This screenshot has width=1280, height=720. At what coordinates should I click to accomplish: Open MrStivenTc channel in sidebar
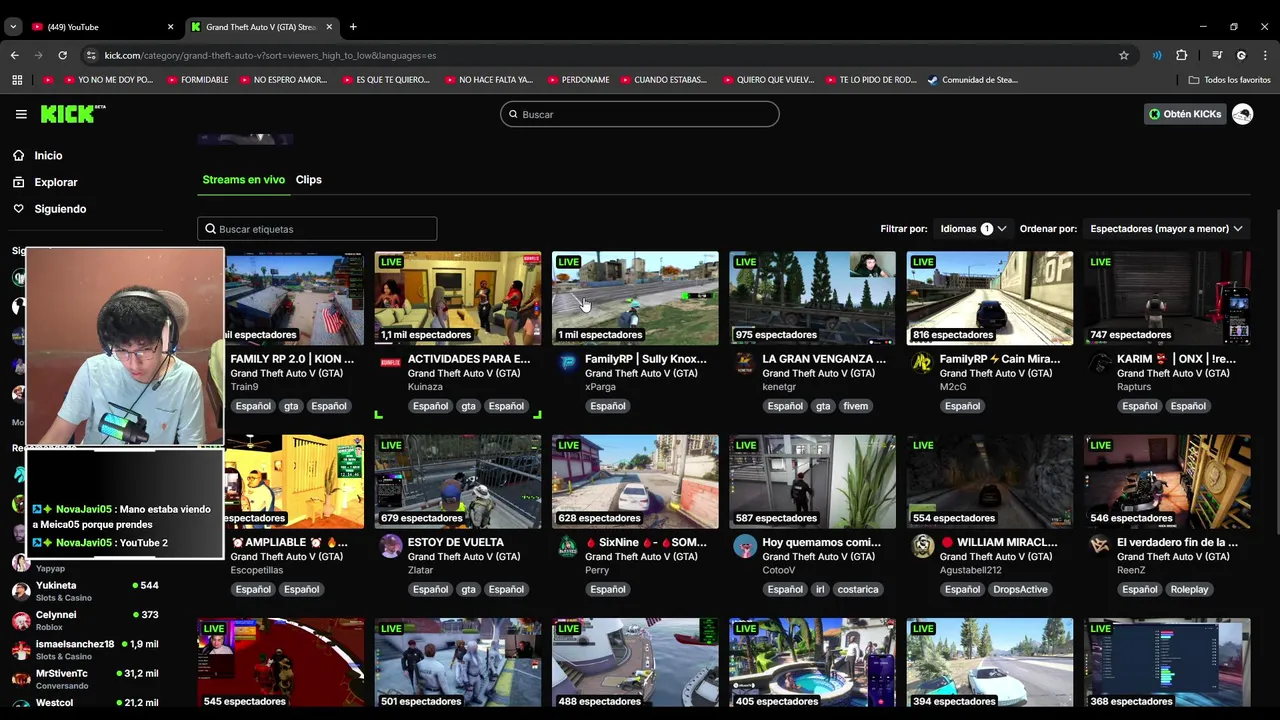[x=85, y=679]
